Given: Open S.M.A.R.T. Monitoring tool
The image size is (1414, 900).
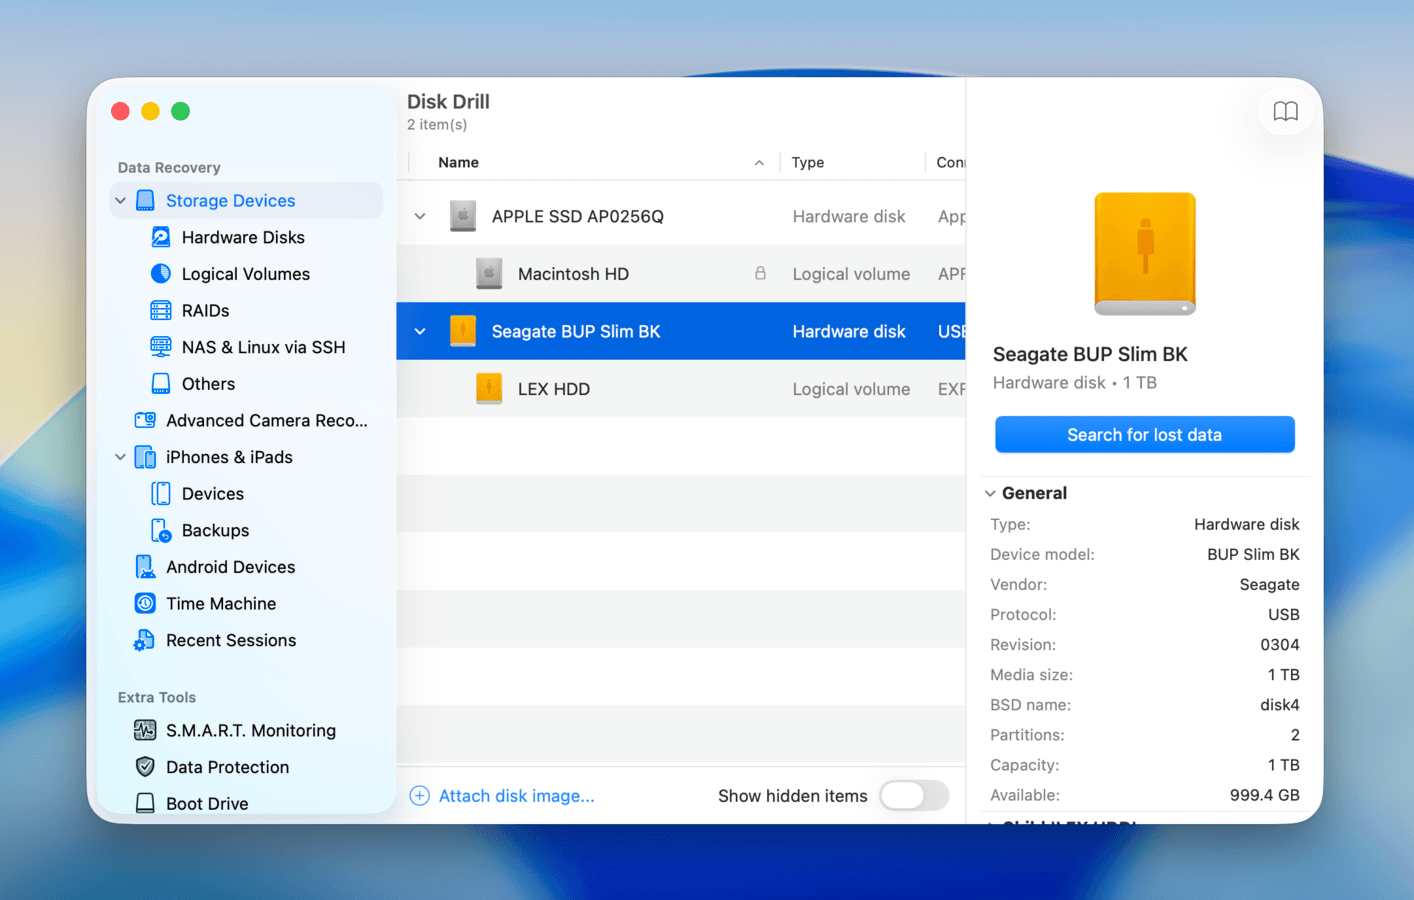Looking at the screenshot, I should click(251, 731).
